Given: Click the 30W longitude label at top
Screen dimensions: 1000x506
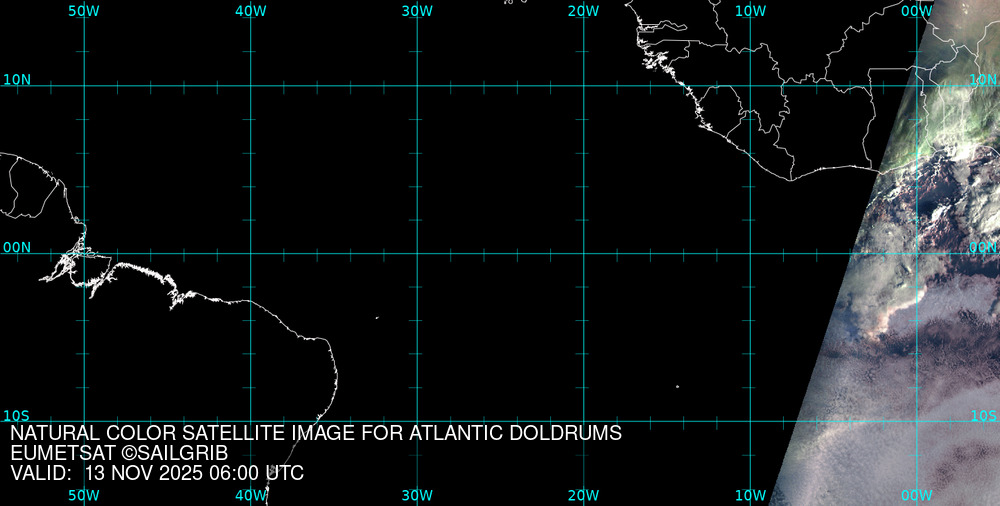Looking at the screenshot, I should pos(417,11).
